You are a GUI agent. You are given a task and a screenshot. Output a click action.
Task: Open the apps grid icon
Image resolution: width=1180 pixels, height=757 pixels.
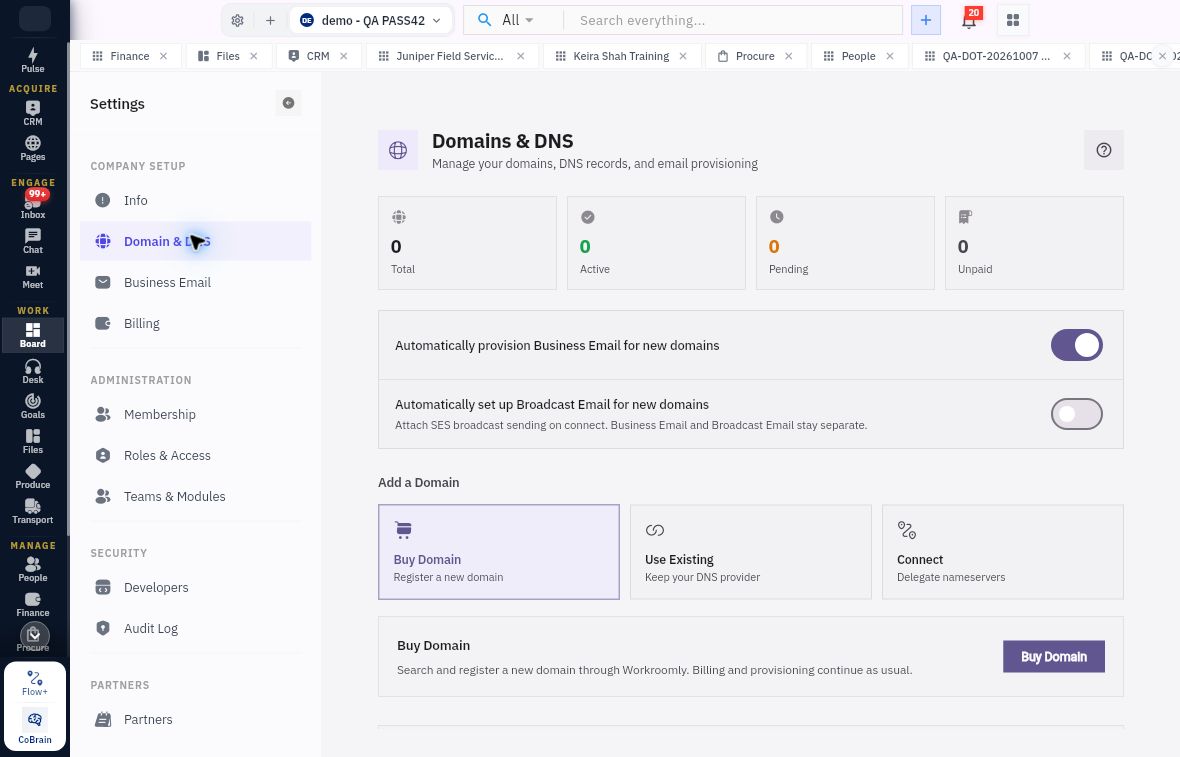coord(1013,20)
